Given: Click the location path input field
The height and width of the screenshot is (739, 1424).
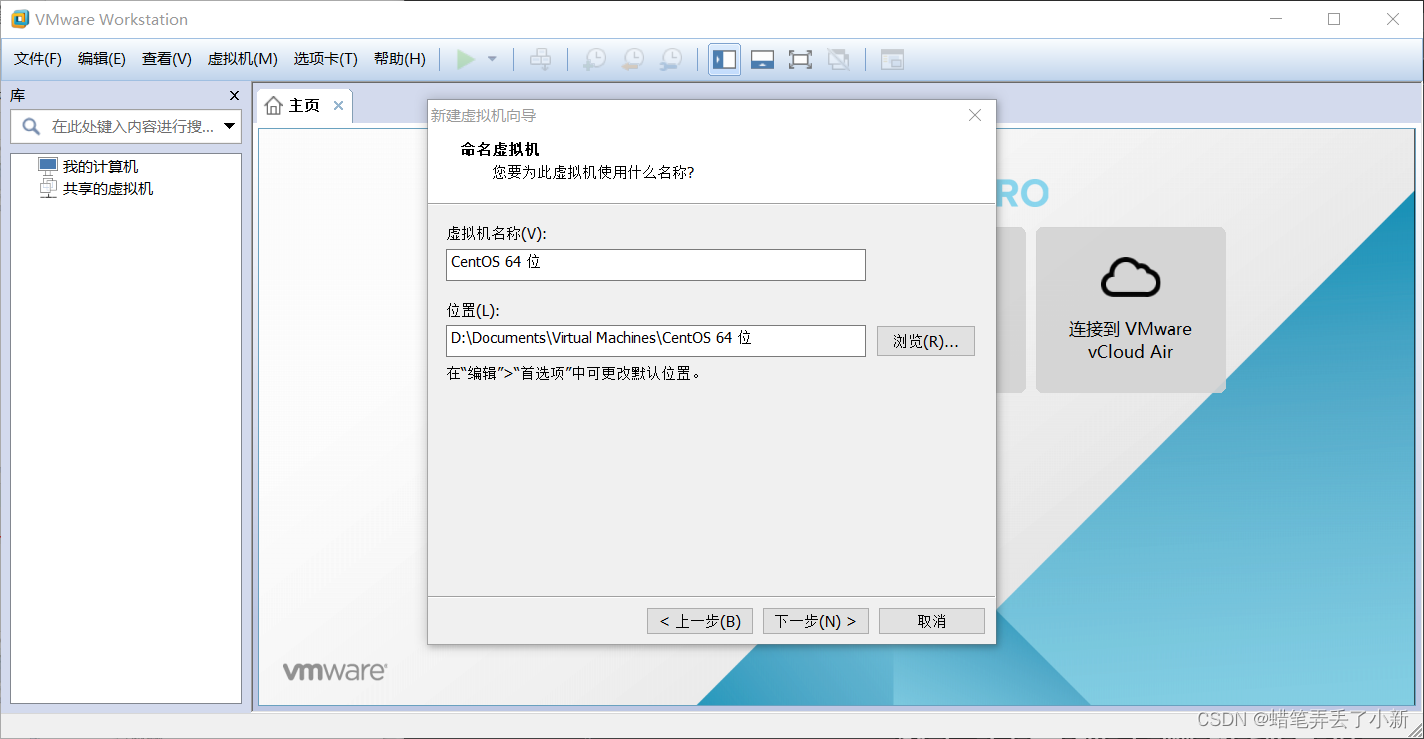Looking at the screenshot, I should (x=656, y=341).
